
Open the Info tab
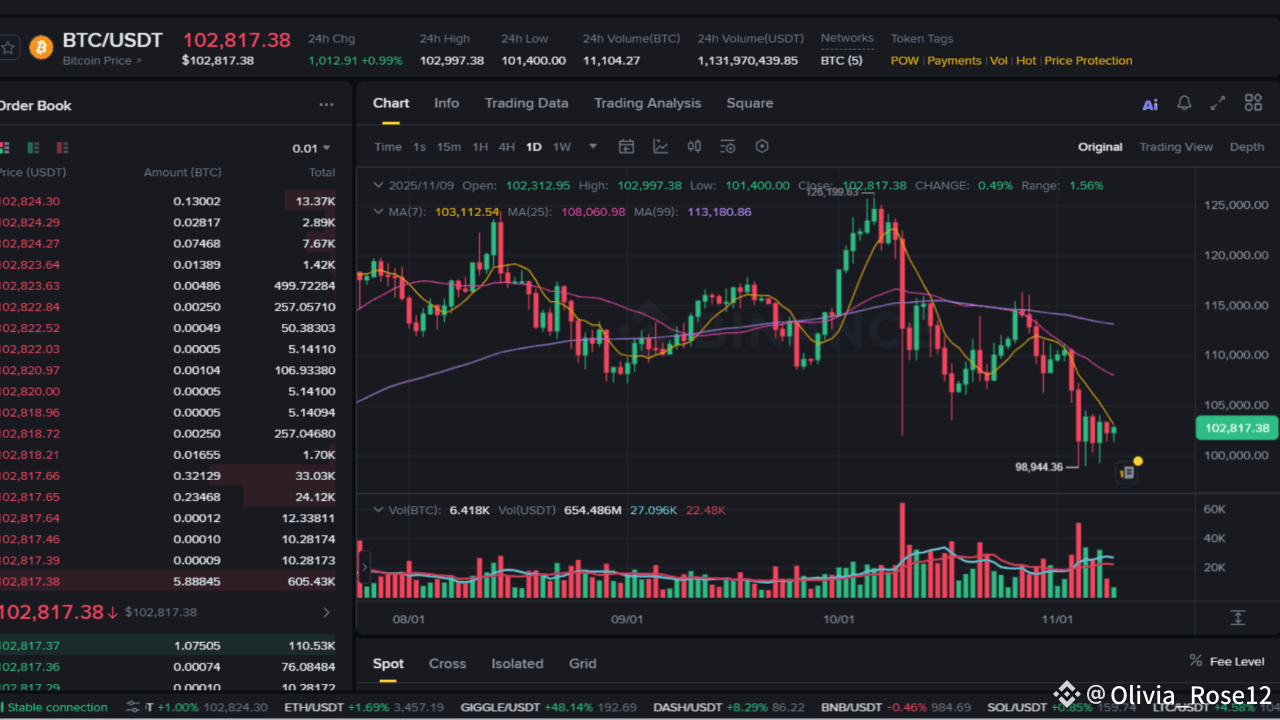click(x=446, y=103)
